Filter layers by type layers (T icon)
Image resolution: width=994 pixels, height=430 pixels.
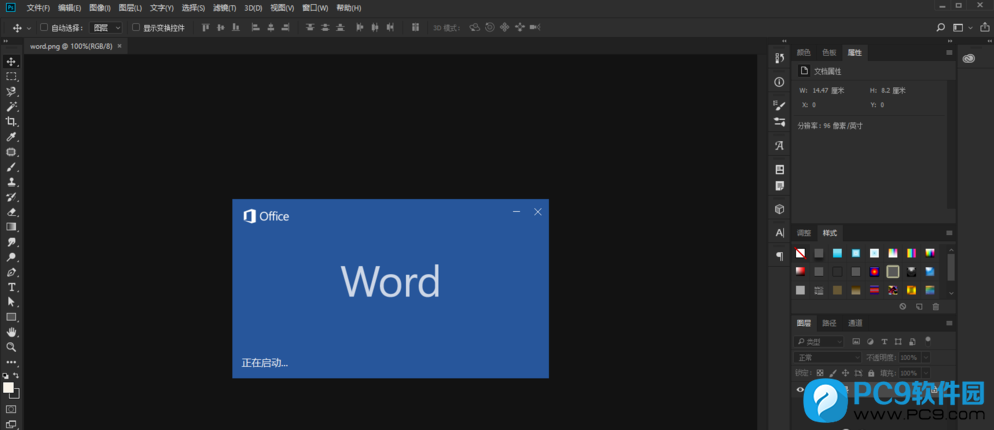[x=884, y=341]
